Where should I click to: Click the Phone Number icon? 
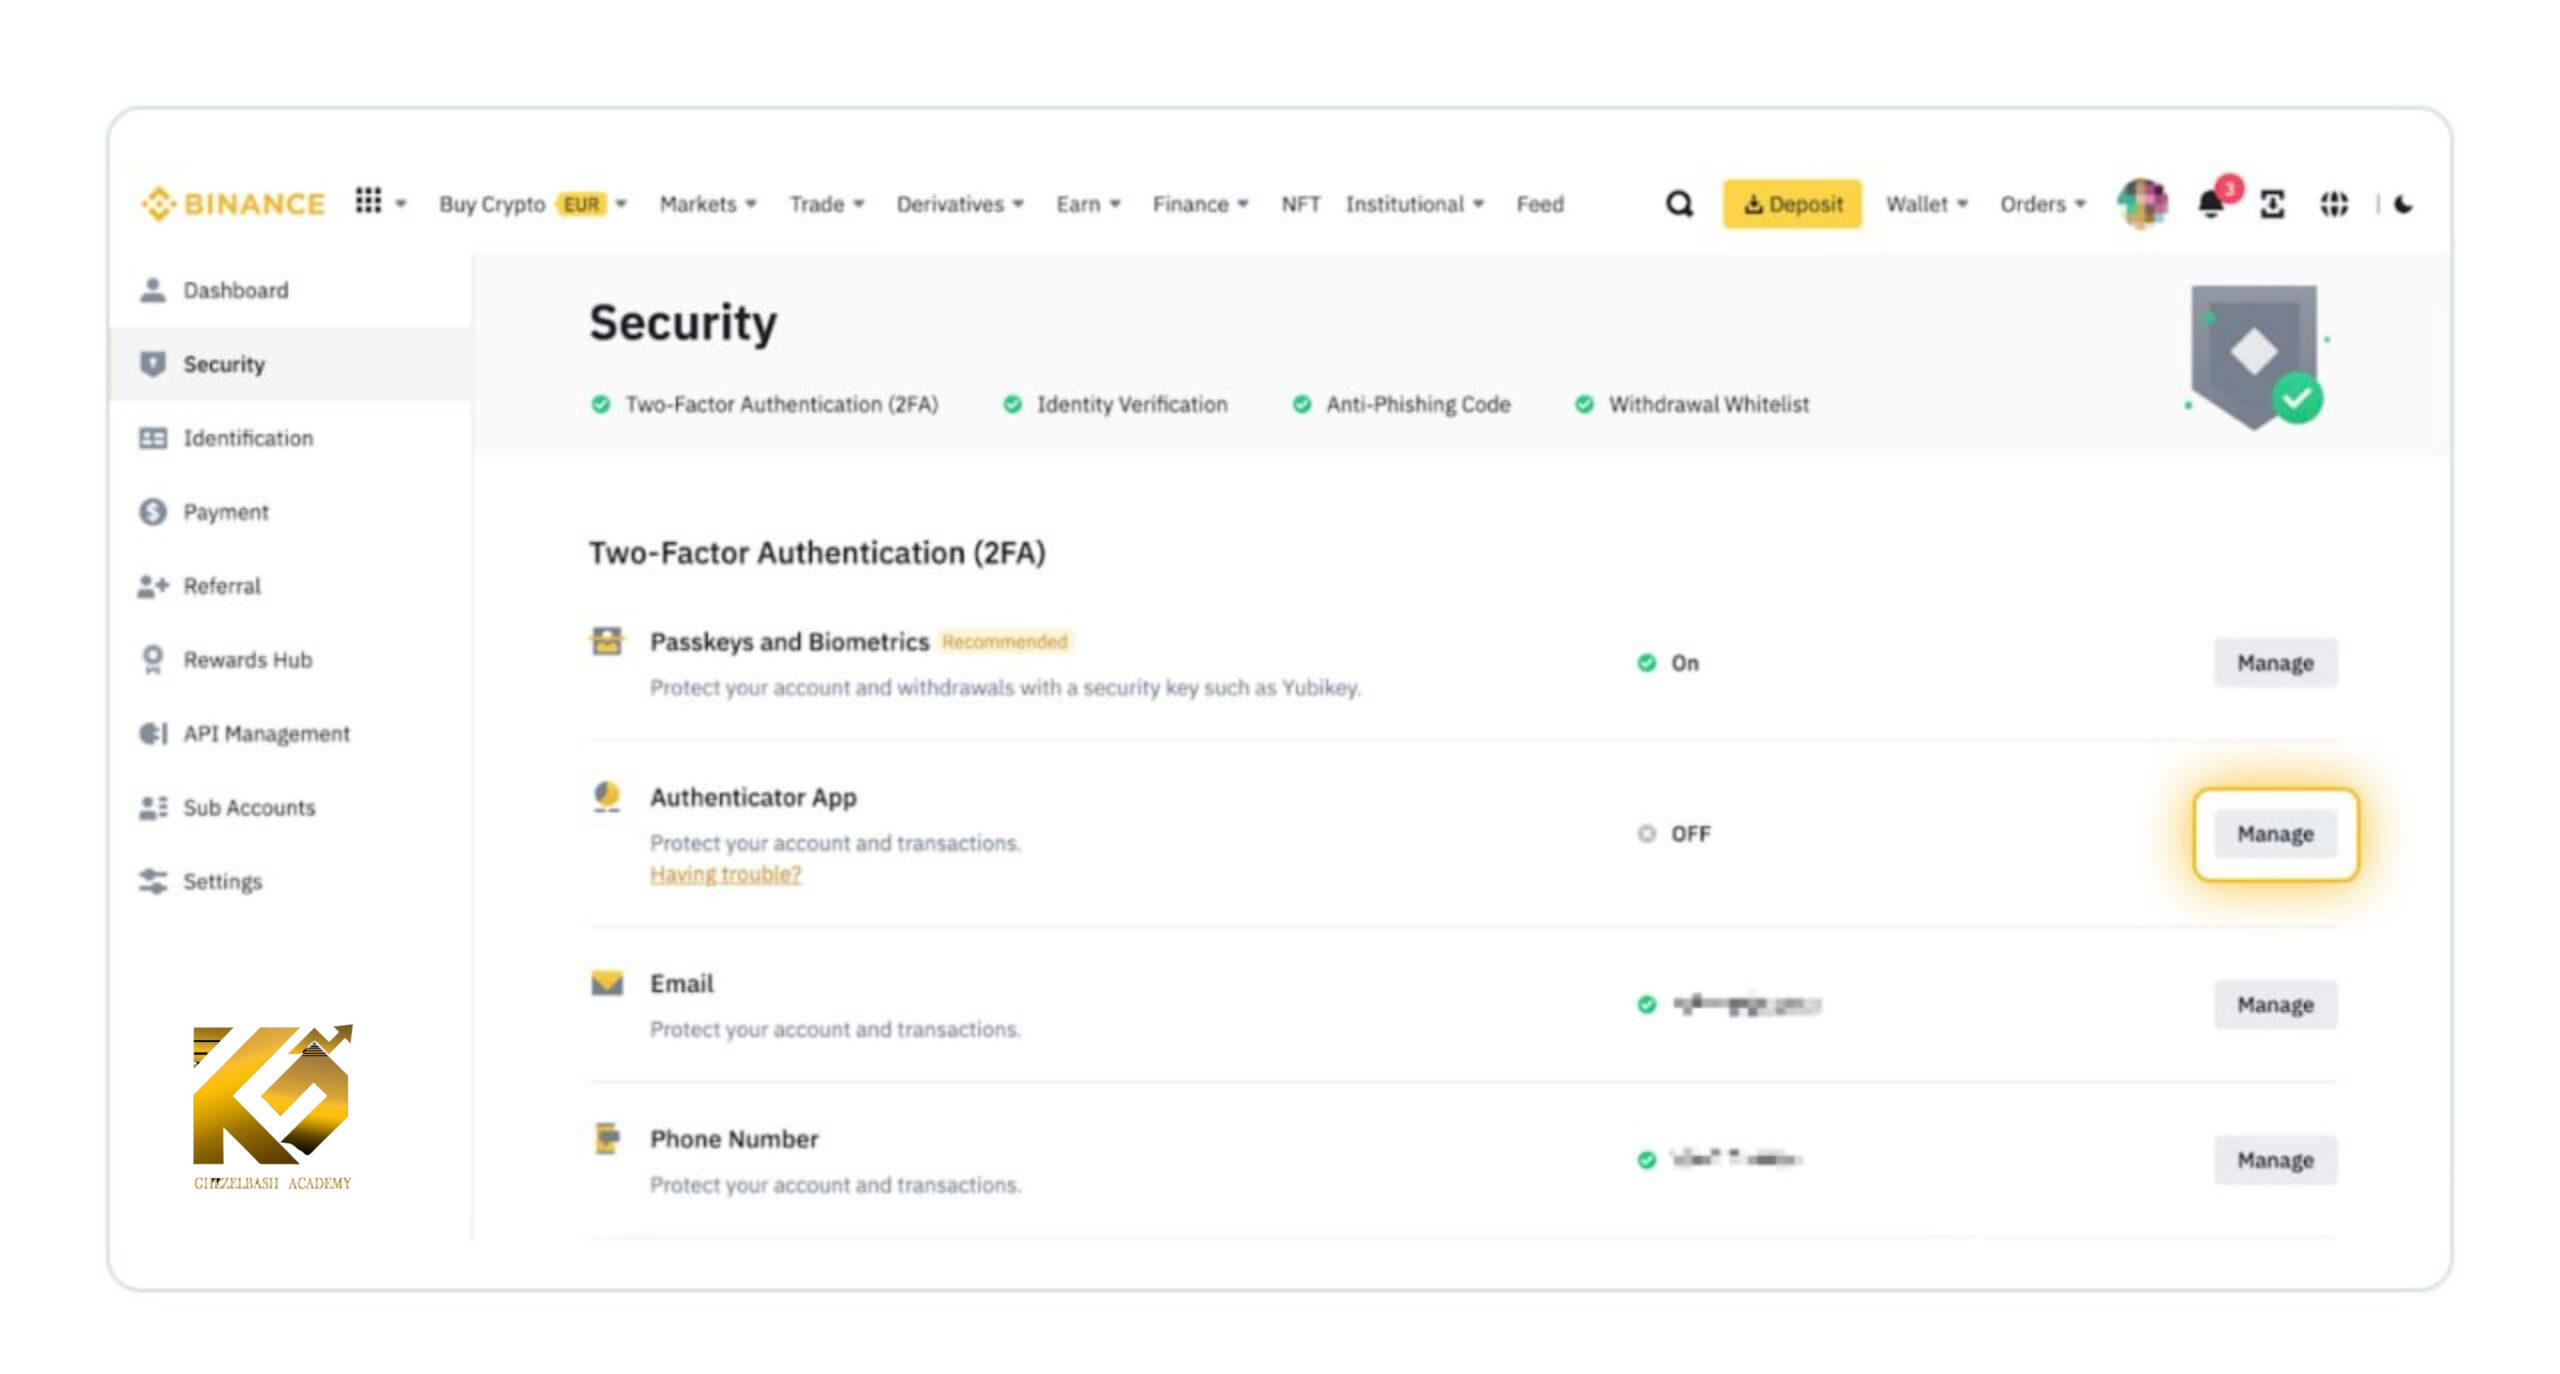[607, 1139]
